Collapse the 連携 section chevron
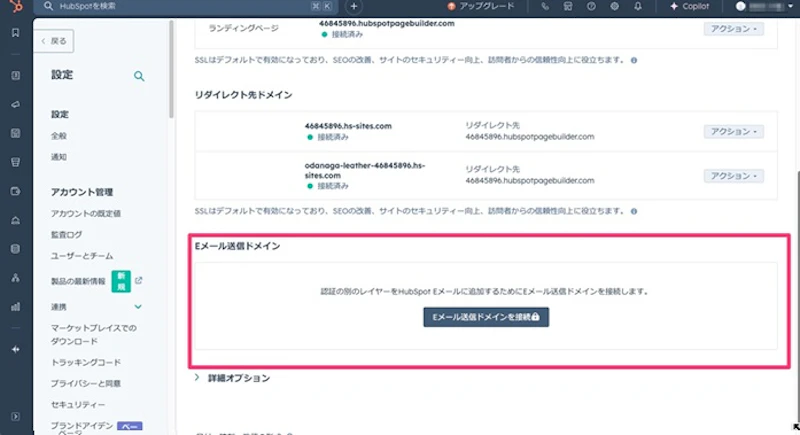This screenshot has height=435, width=800. click(x=138, y=307)
